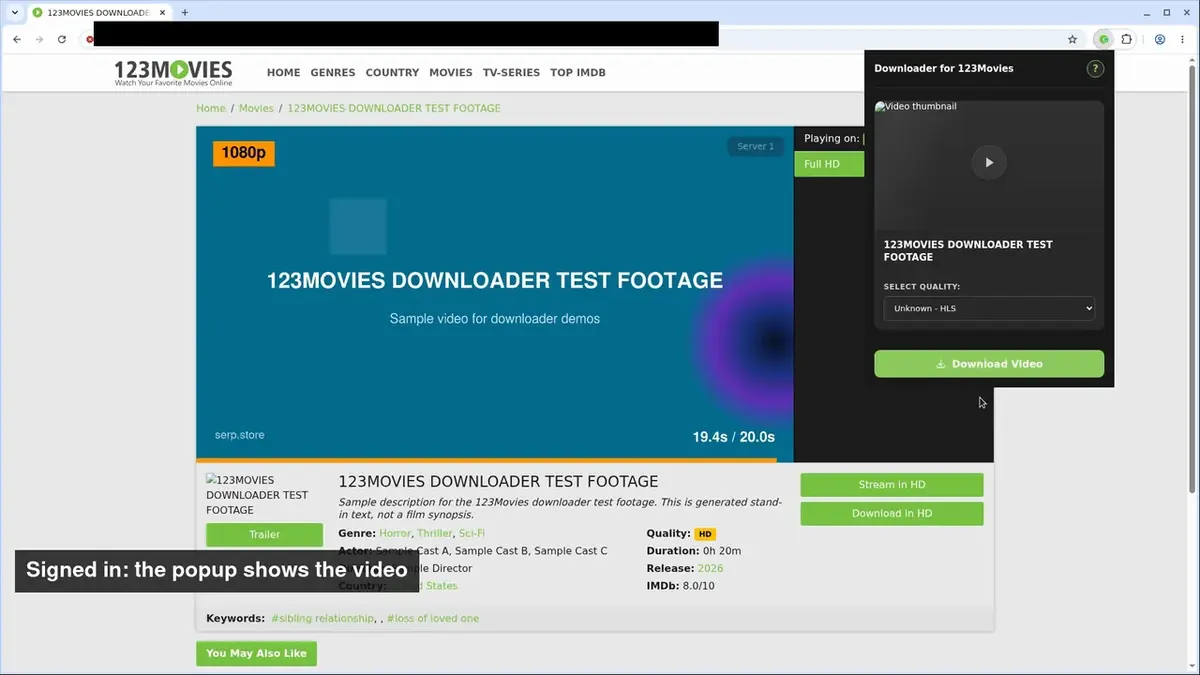
Task: Click the Movies breadcrumb link
Action: coord(256,108)
